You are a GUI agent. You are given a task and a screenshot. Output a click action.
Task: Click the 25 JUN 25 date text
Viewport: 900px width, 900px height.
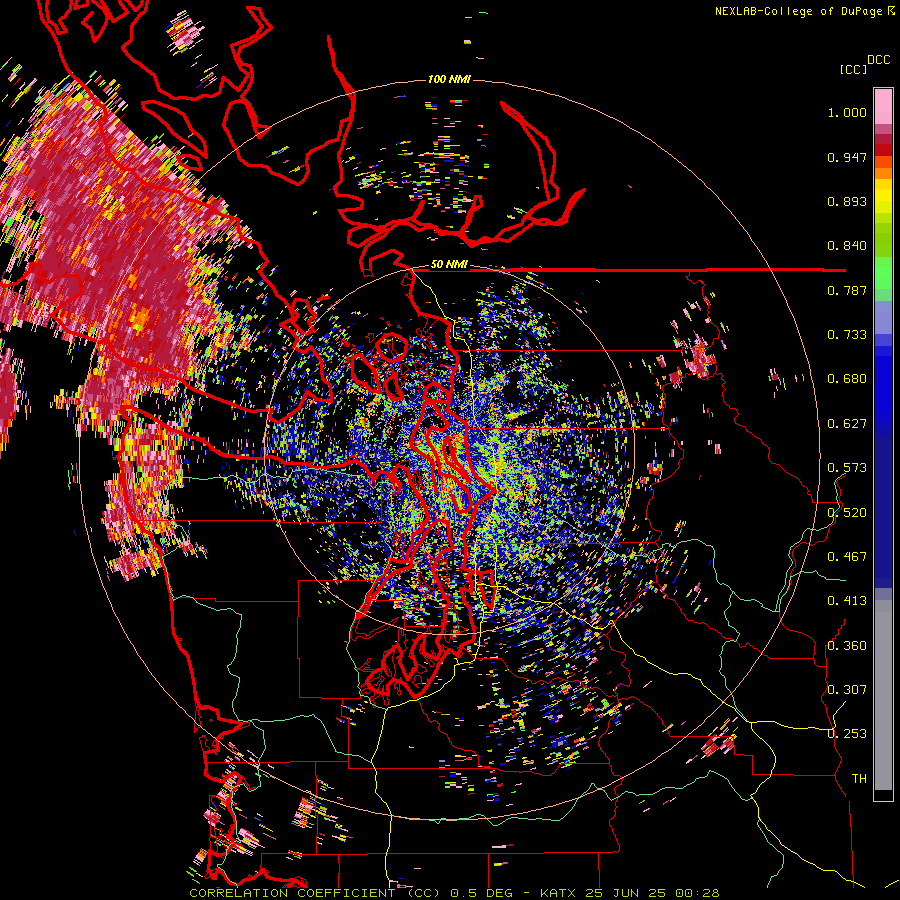pos(624,893)
